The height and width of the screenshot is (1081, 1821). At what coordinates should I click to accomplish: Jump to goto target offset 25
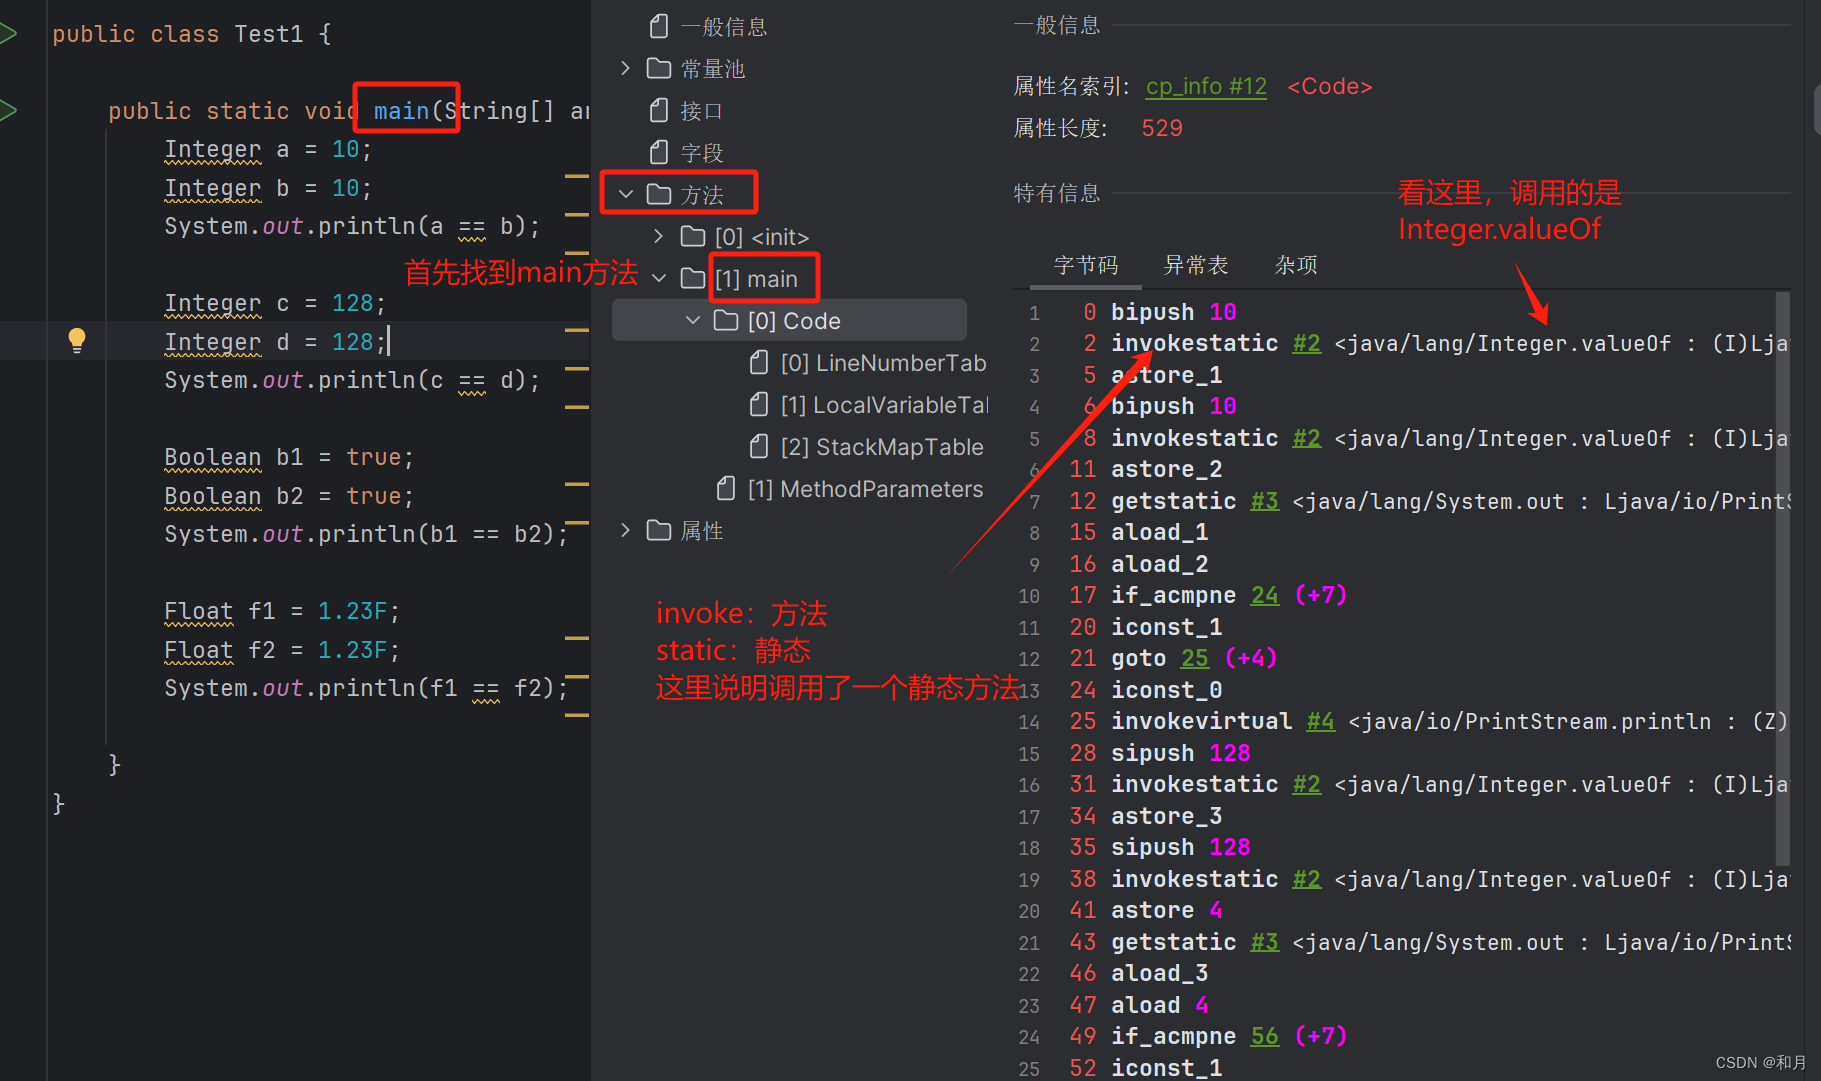1194,658
